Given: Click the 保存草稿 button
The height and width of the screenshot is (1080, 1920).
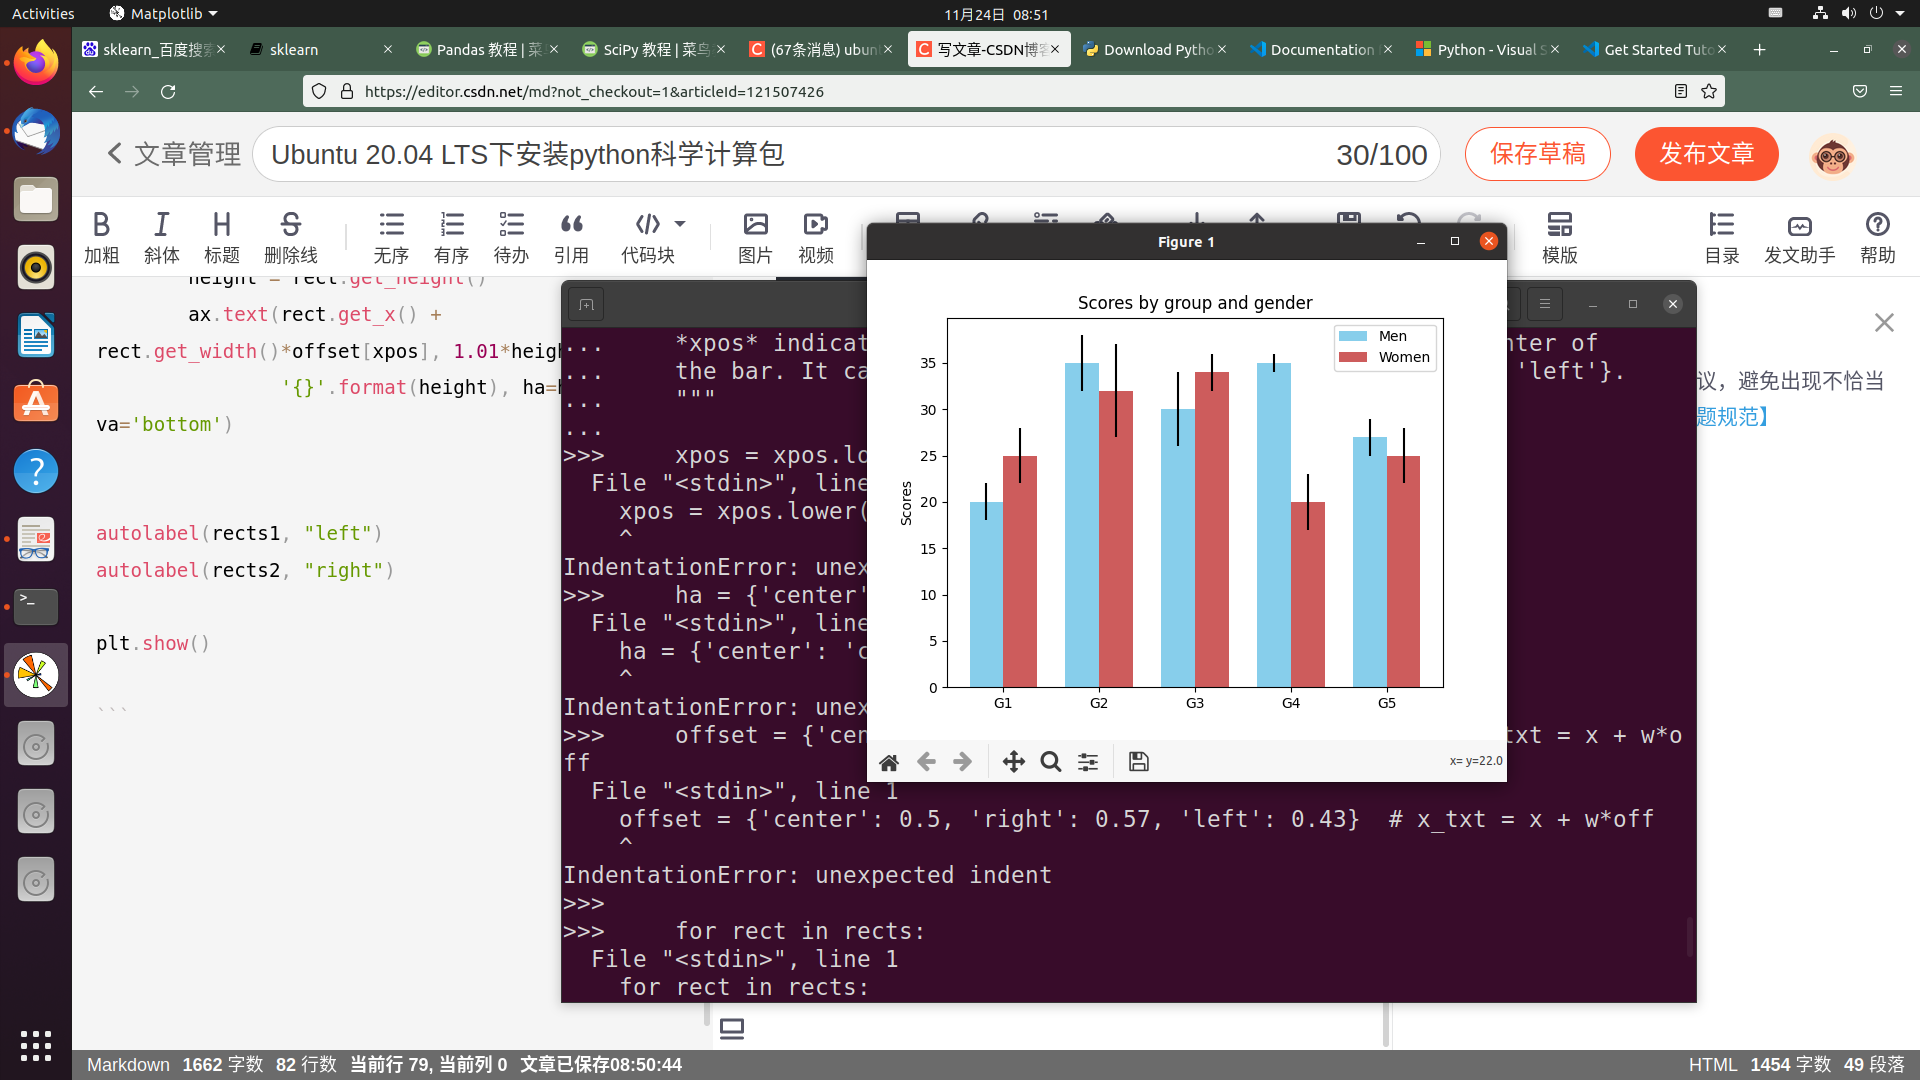Looking at the screenshot, I should (x=1537, y=154).
